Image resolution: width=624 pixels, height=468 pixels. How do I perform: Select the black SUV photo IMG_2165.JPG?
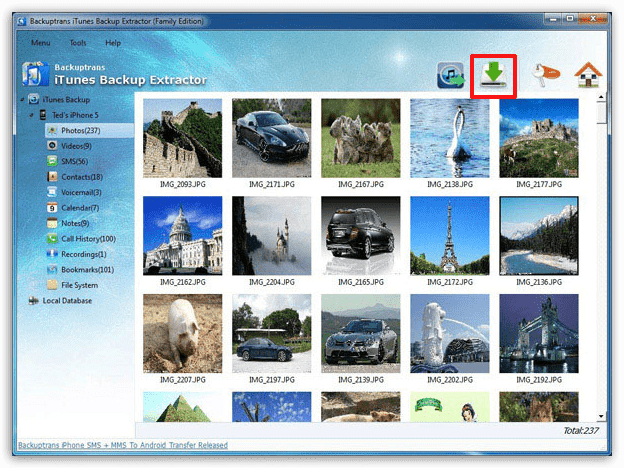361,236
